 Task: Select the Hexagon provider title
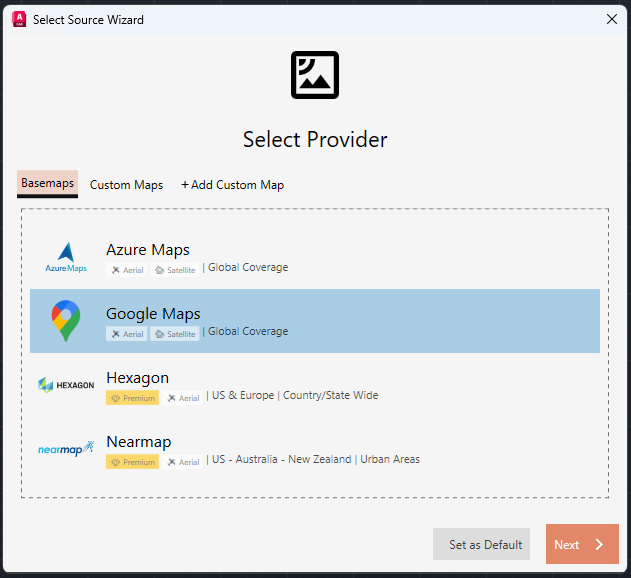(138, 378)
